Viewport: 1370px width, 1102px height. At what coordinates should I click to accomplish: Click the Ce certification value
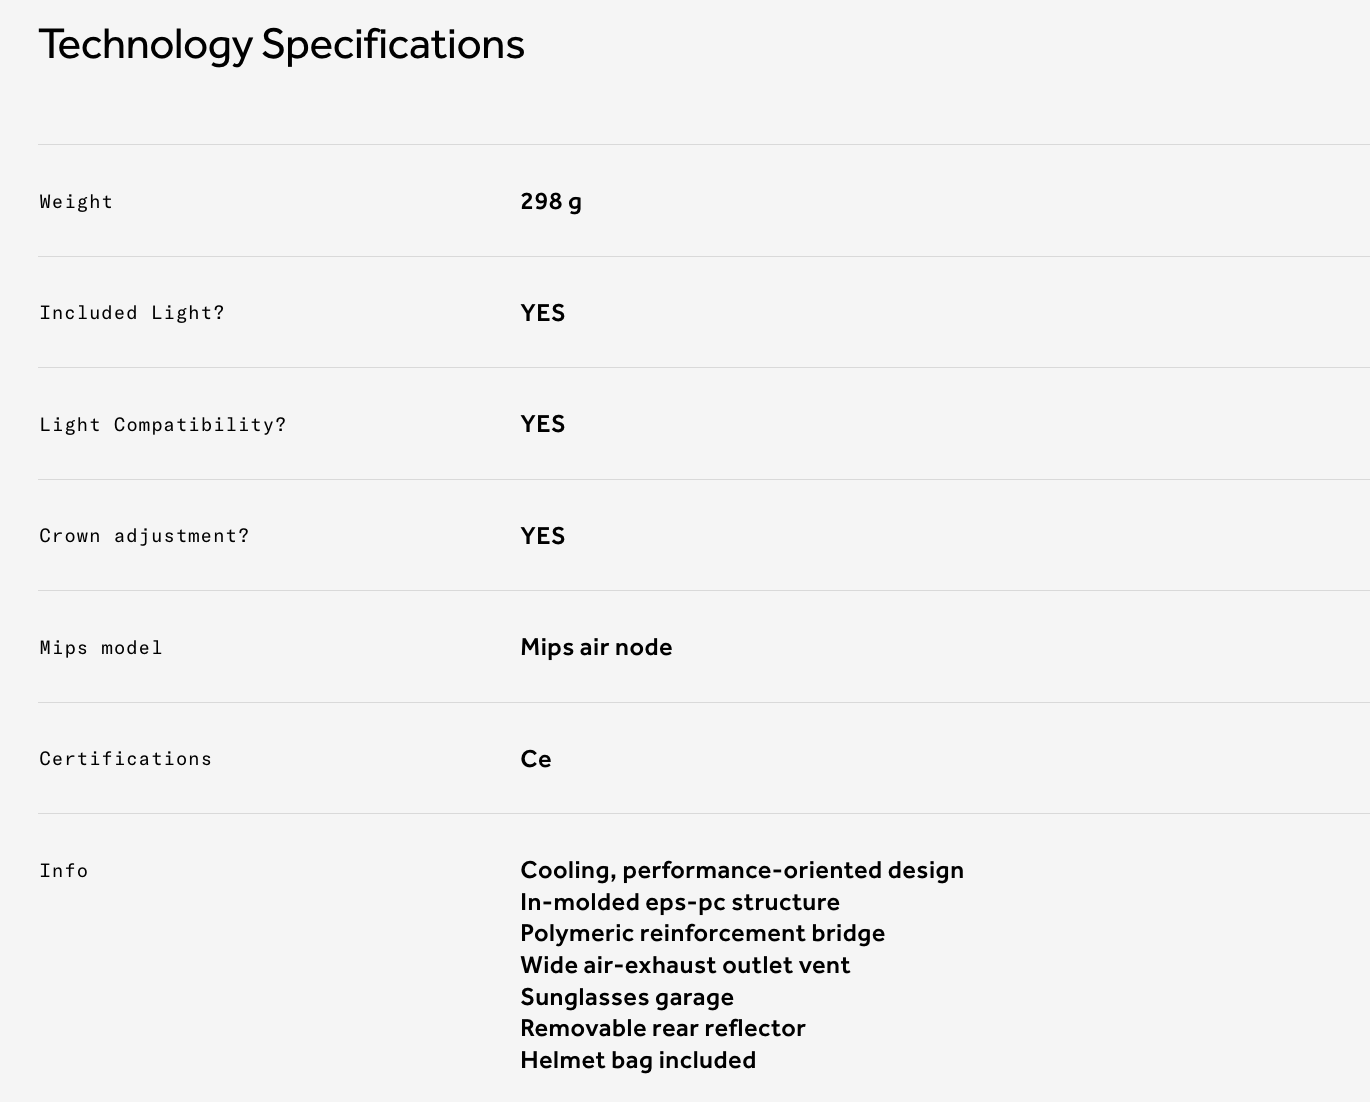[x=536, y=759]
